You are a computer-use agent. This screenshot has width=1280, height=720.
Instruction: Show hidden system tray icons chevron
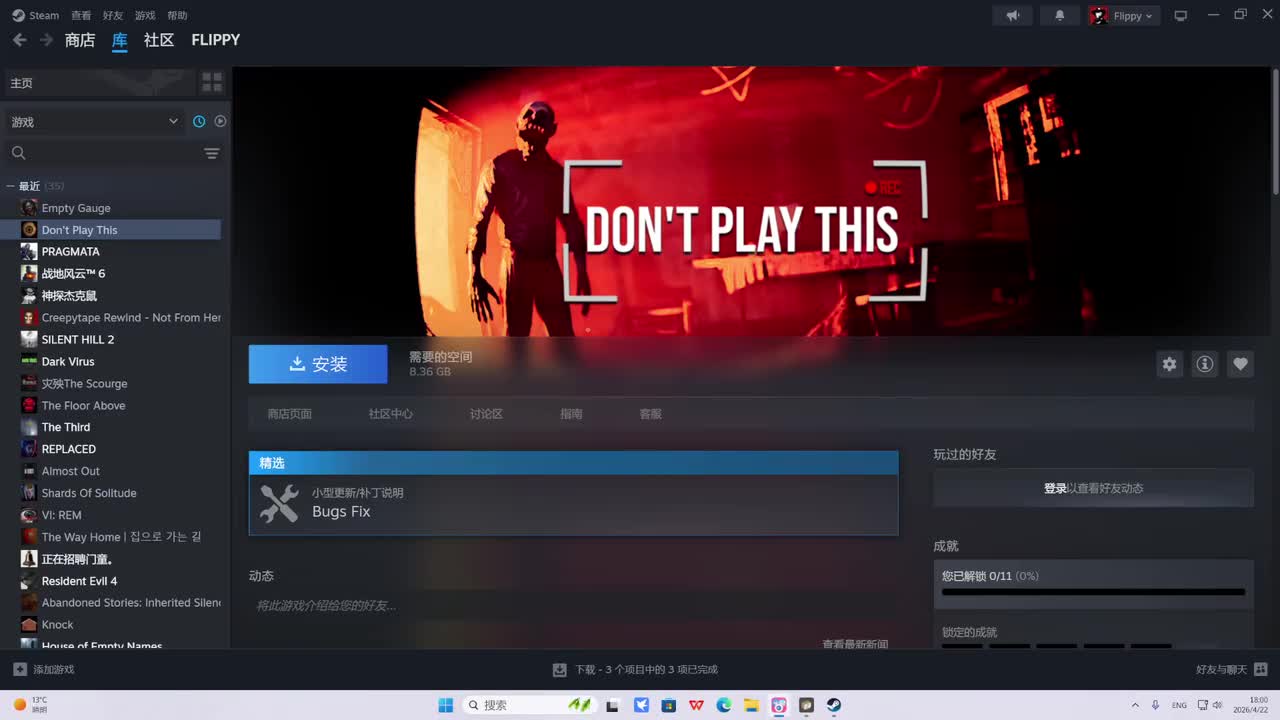(1135, 705)
